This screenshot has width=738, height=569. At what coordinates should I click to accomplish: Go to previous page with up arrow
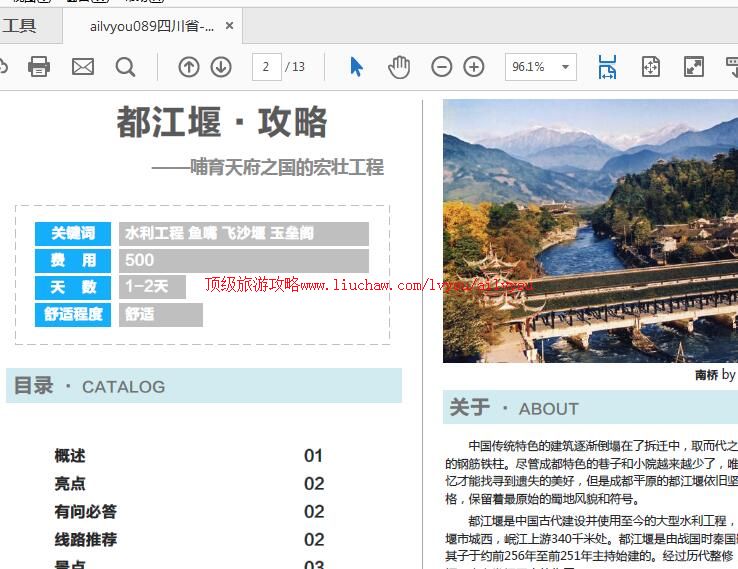pyautogui.click(x=189, y=67)
